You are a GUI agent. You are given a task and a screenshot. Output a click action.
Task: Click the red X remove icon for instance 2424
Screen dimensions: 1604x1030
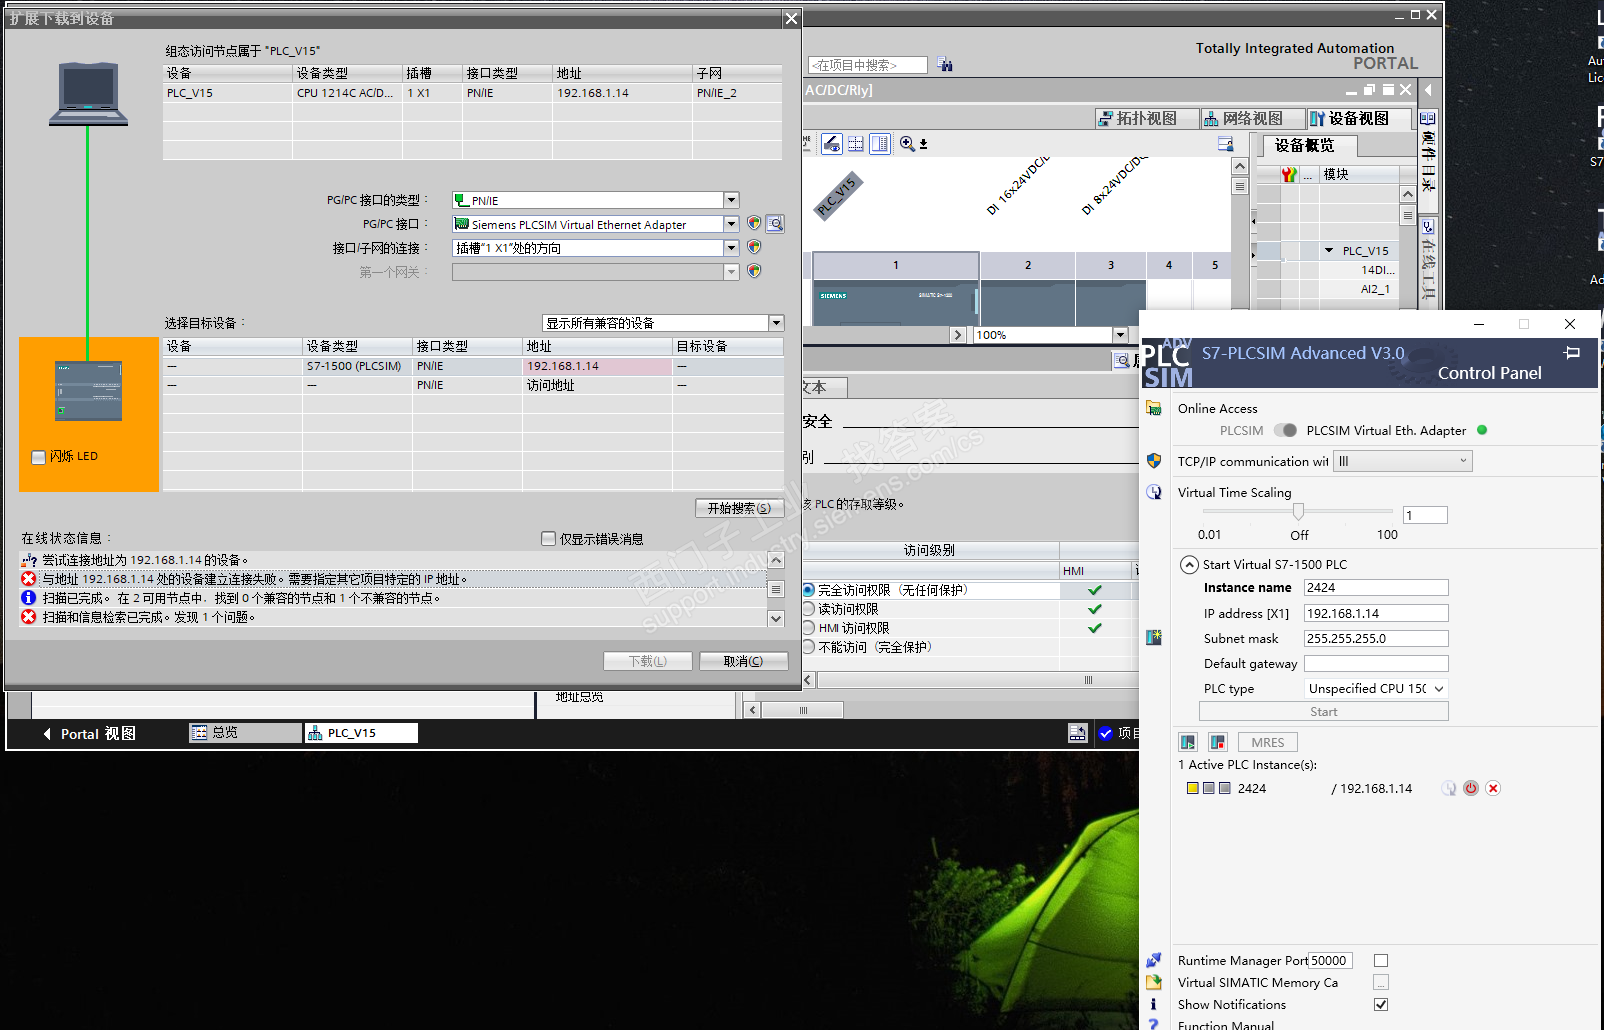tap(1493, 788)
